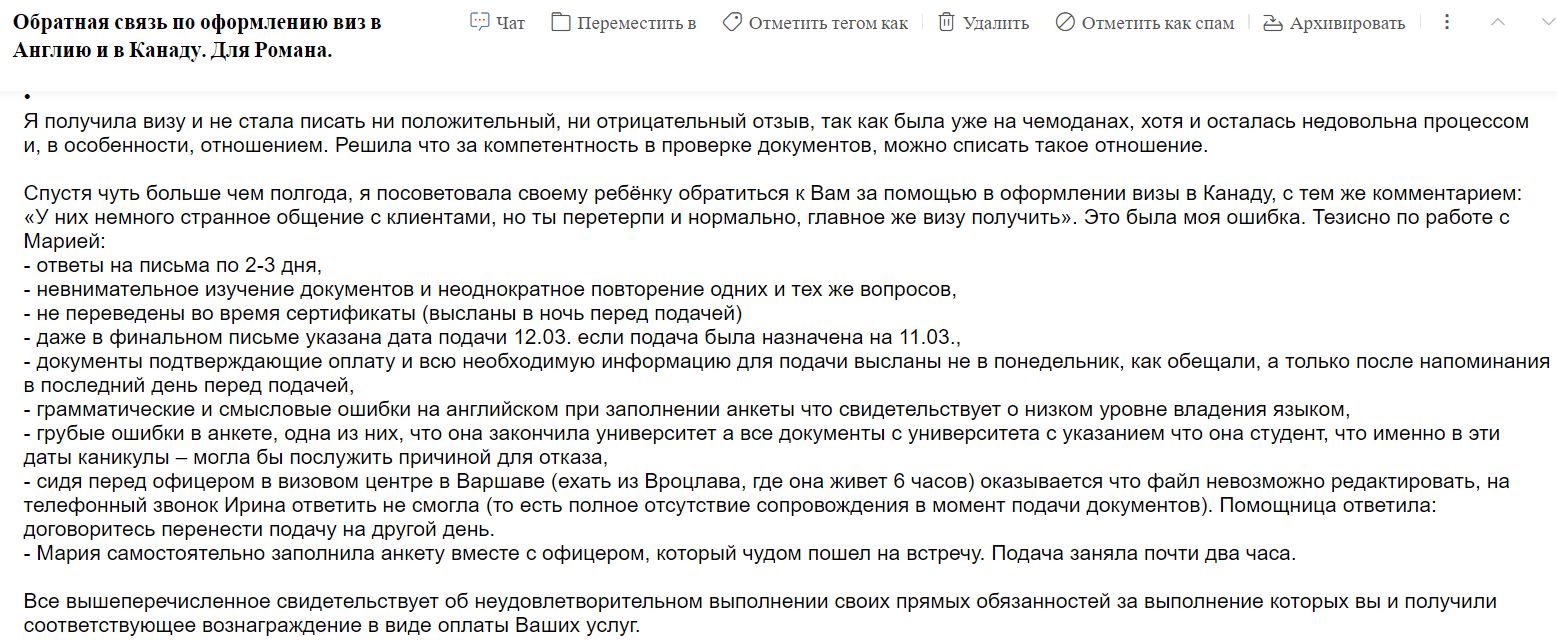Click the tag icon beside «Отметить тегом как»

click(x=733, y=21)
